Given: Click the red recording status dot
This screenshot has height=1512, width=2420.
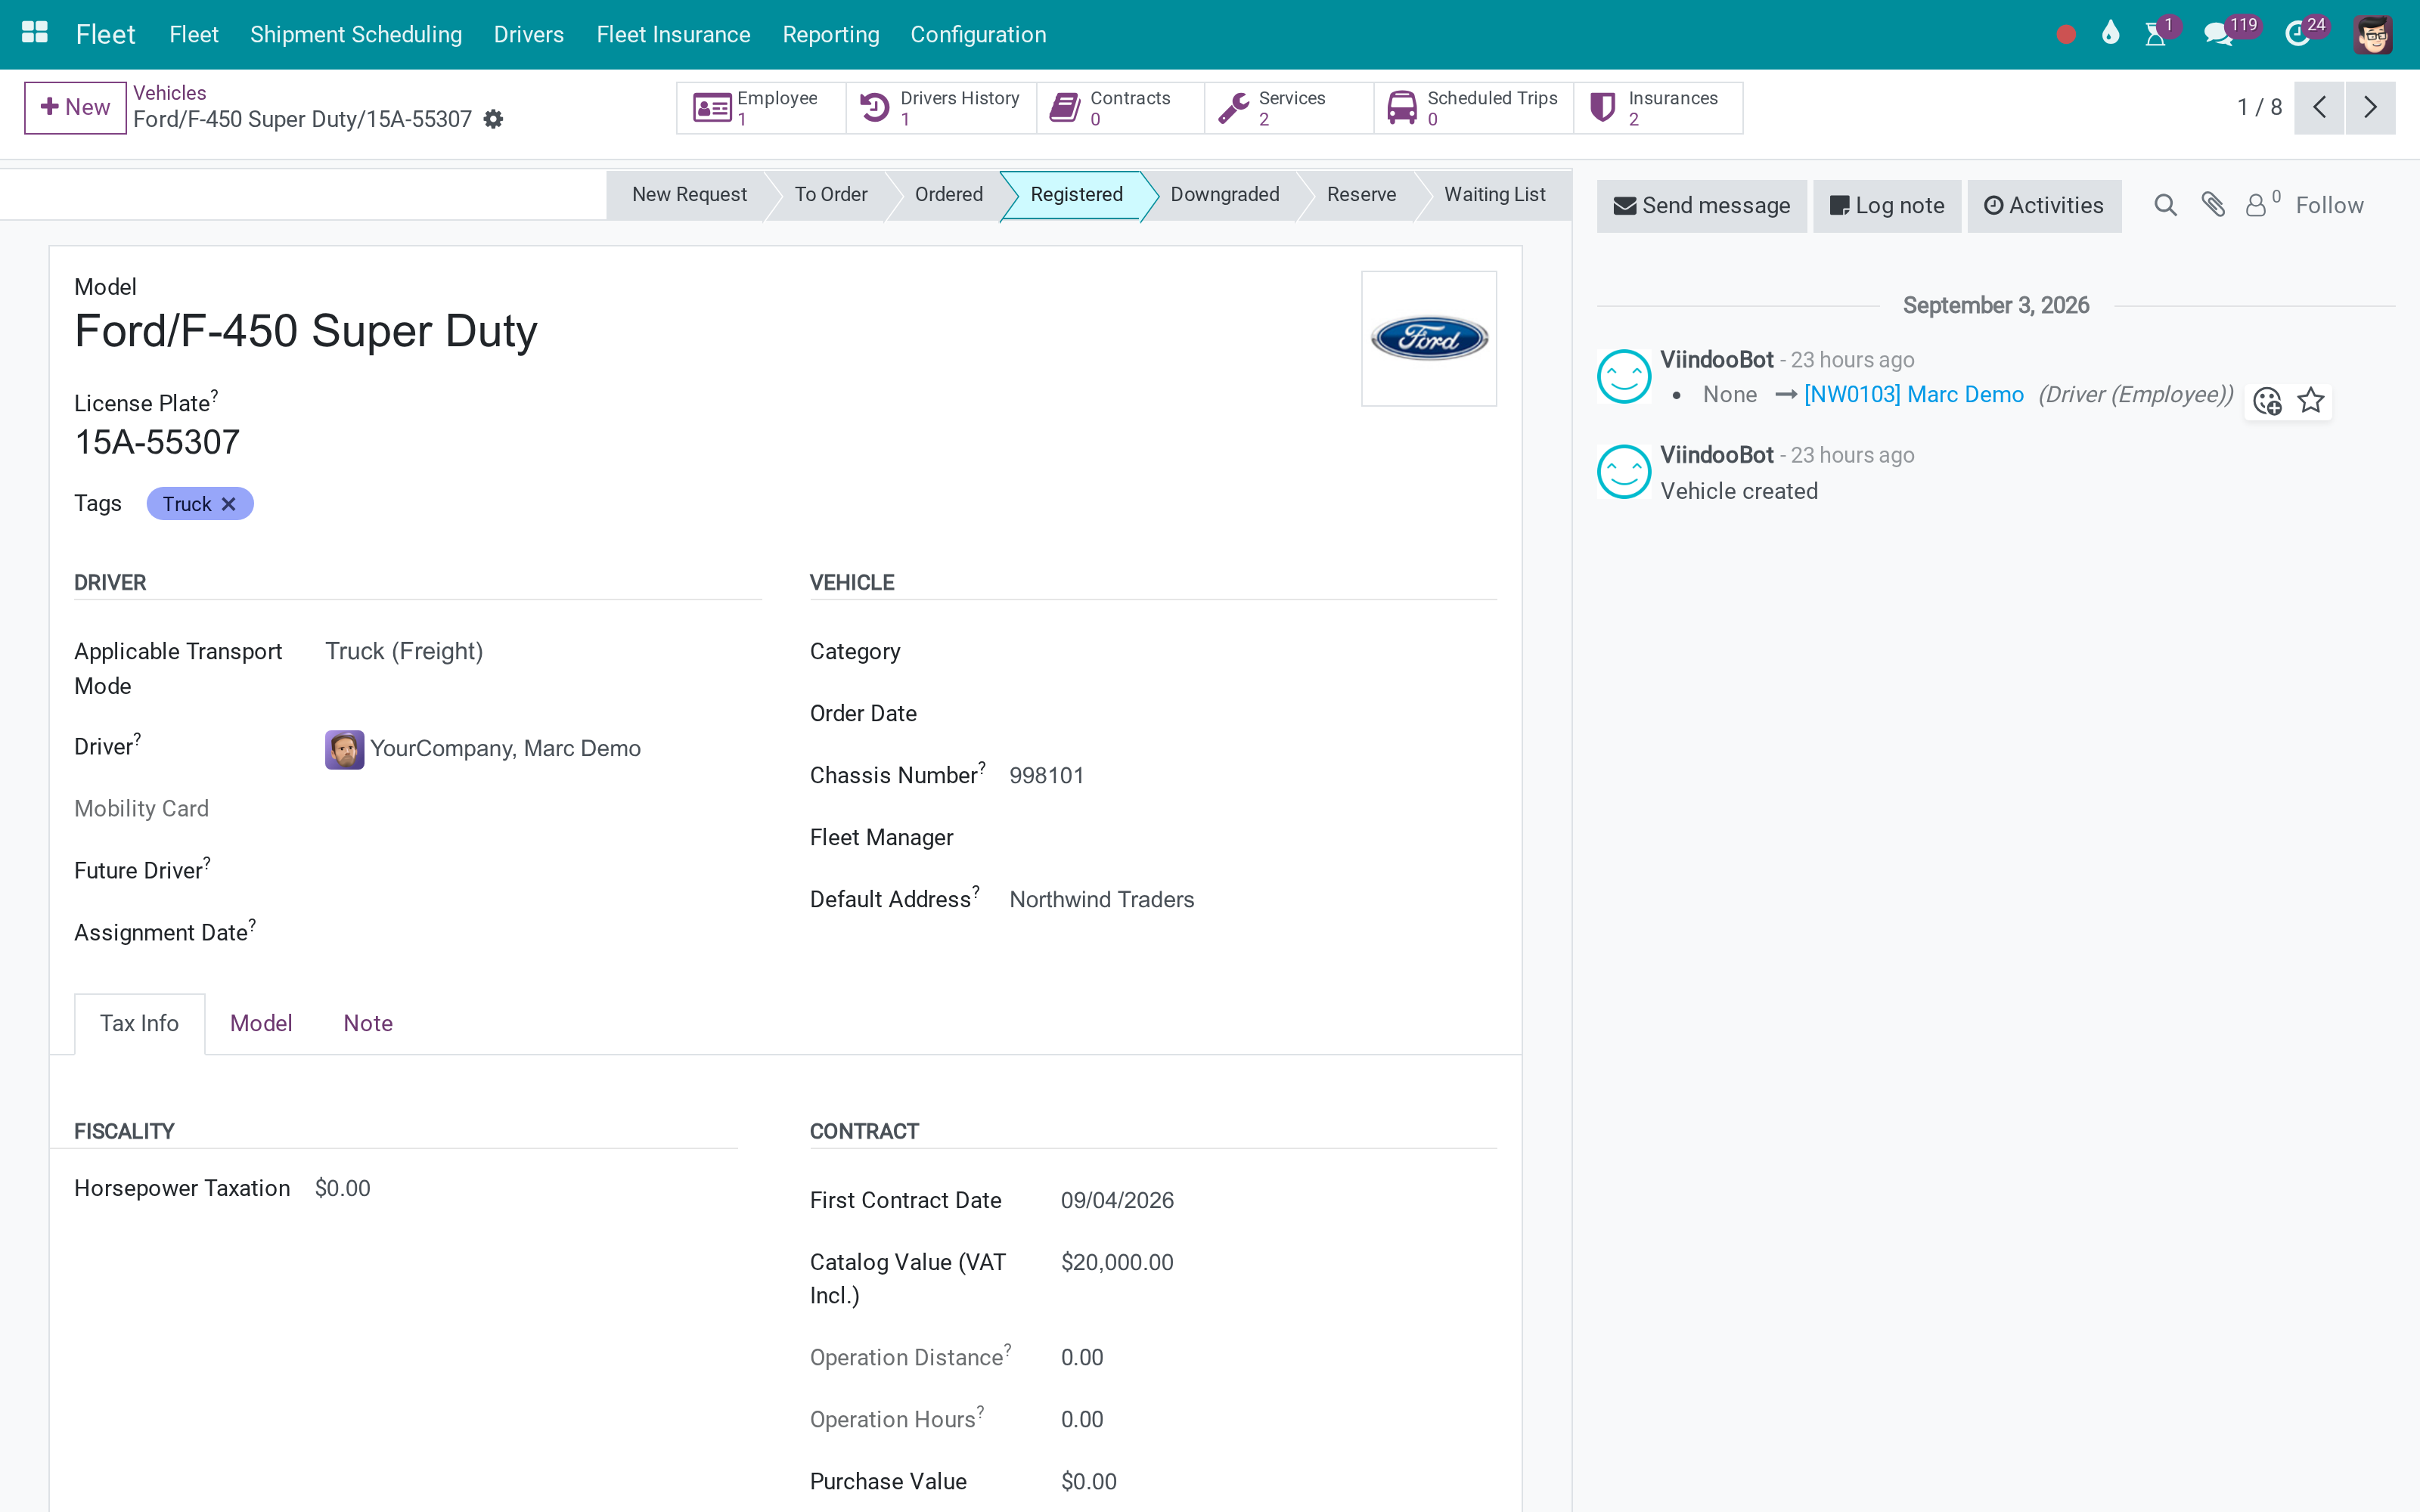Looking at the screenshot, I should pos(2066,35).
